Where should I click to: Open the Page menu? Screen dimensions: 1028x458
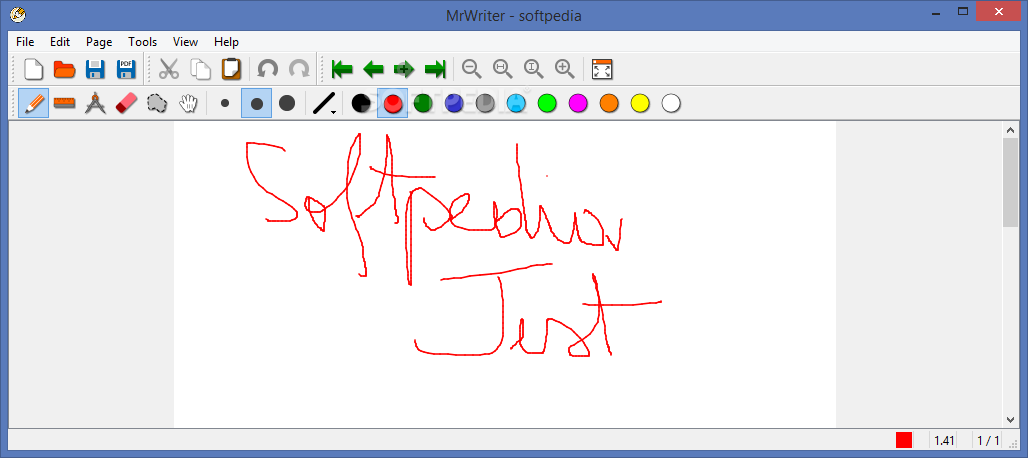[99, 41]
